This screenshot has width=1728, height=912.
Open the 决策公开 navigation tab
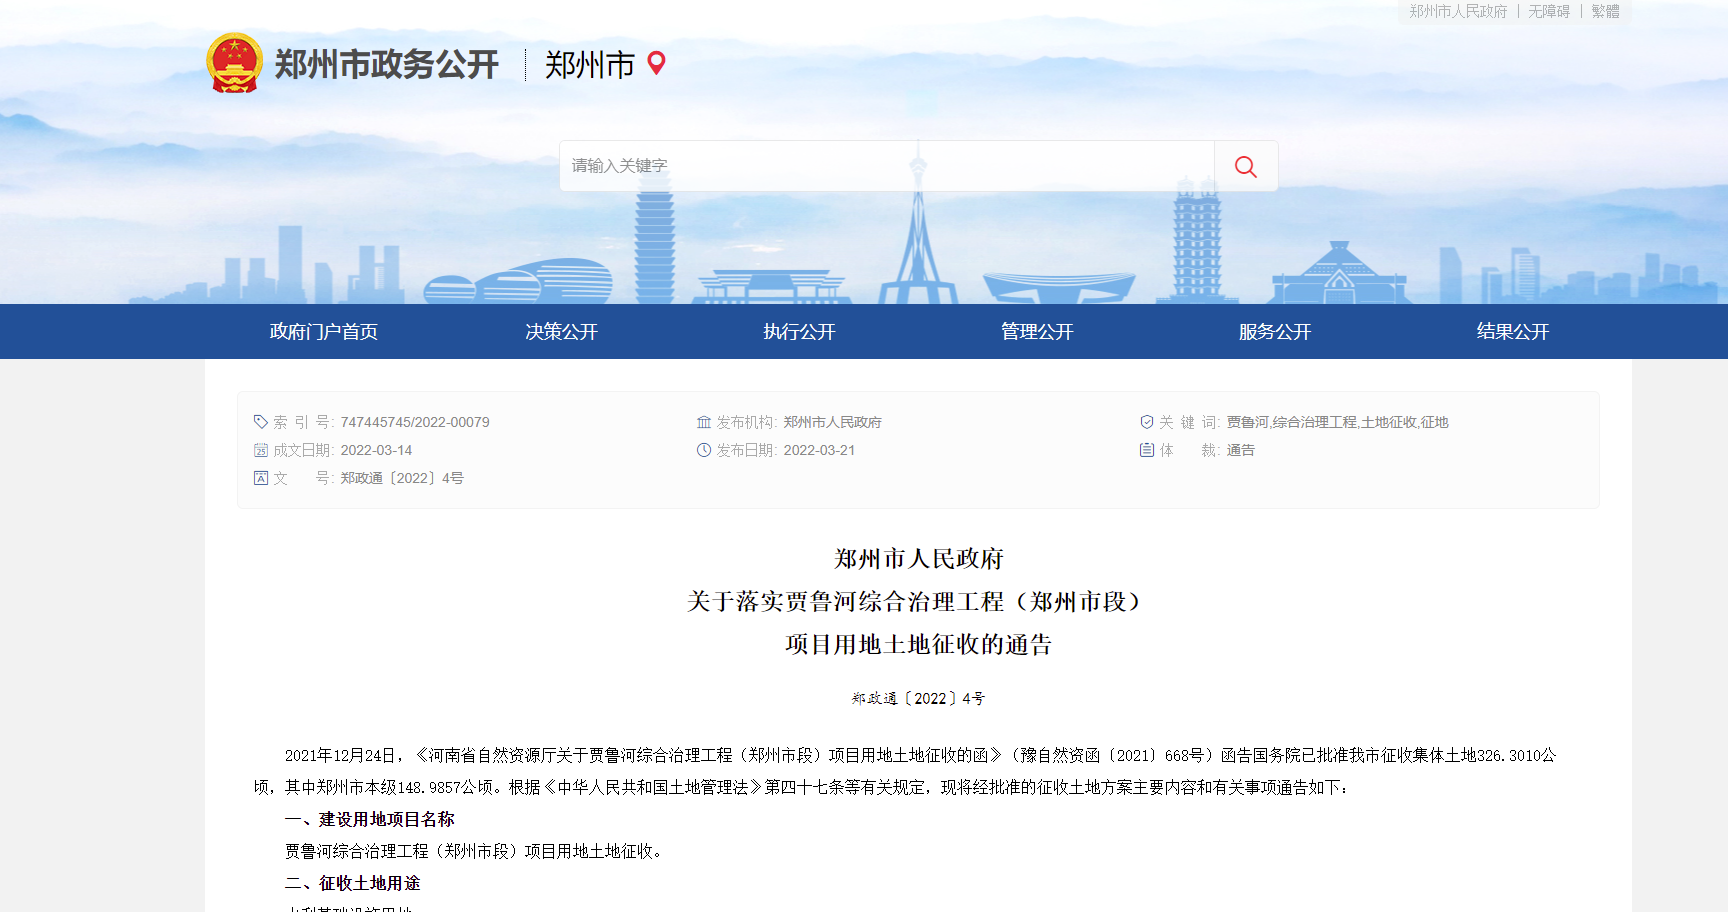click(561, 332)
